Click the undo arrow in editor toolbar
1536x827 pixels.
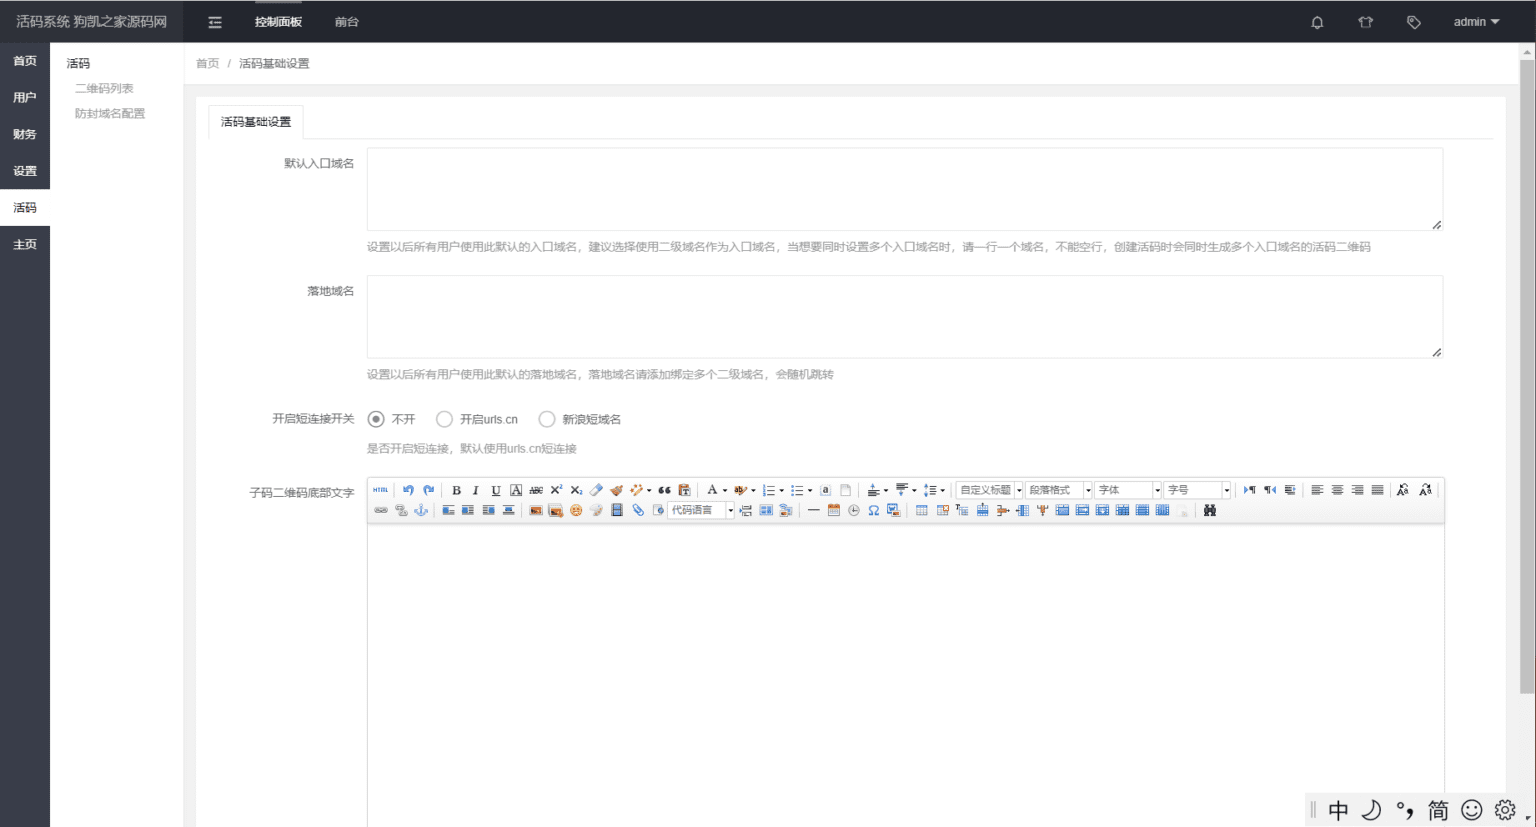pos(408,490)
